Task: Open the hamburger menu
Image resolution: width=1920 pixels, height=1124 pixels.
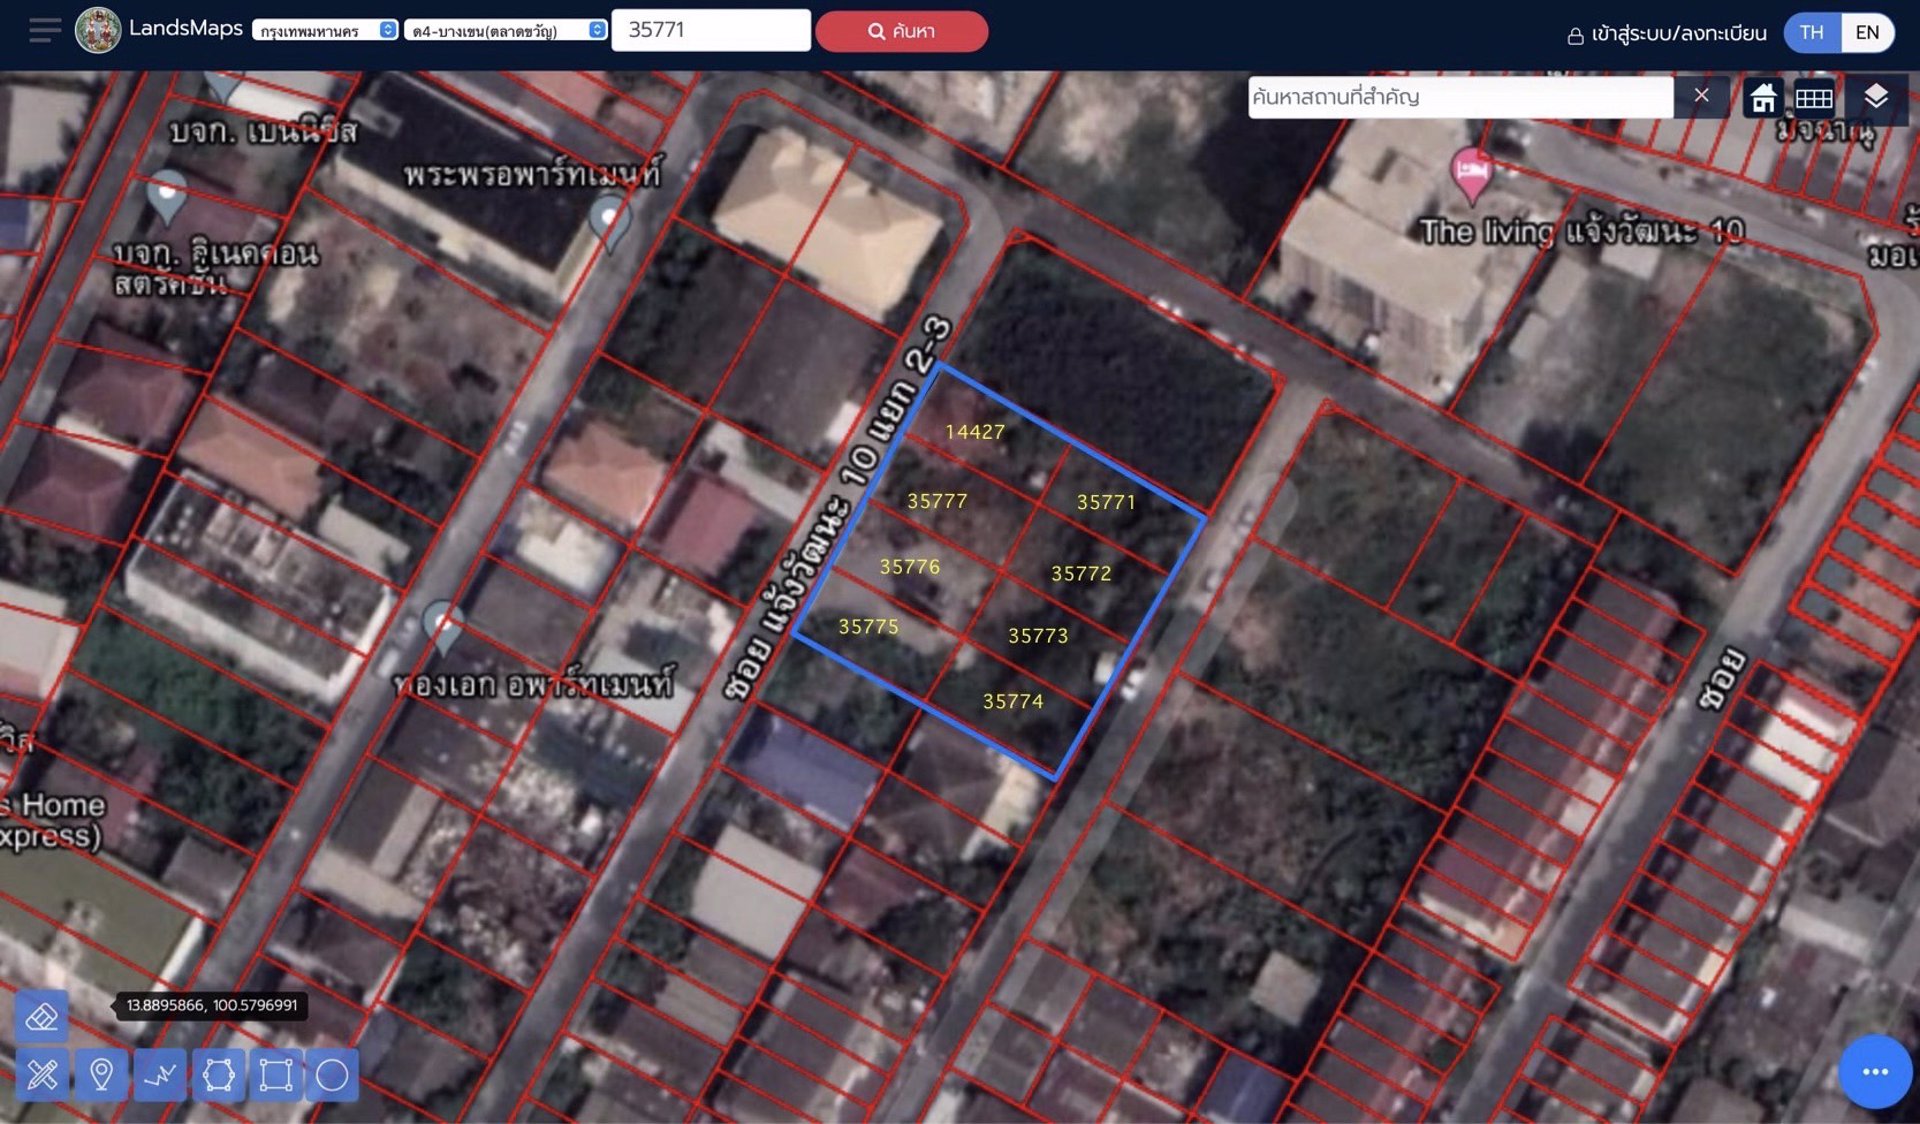Action: (45, 30)
